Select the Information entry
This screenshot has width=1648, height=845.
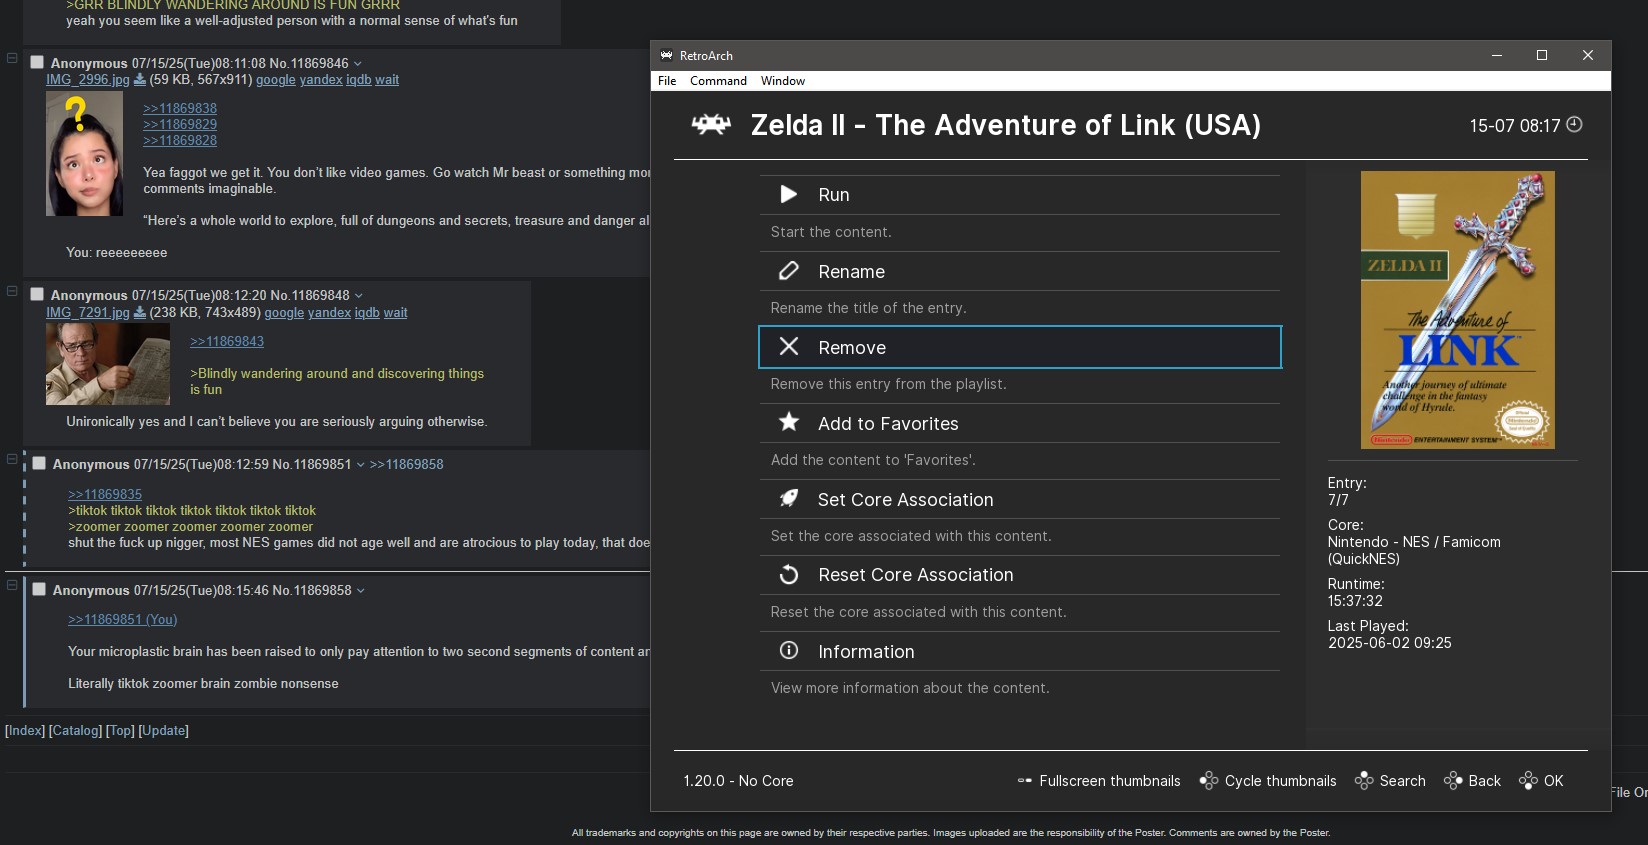(1020, 651)
